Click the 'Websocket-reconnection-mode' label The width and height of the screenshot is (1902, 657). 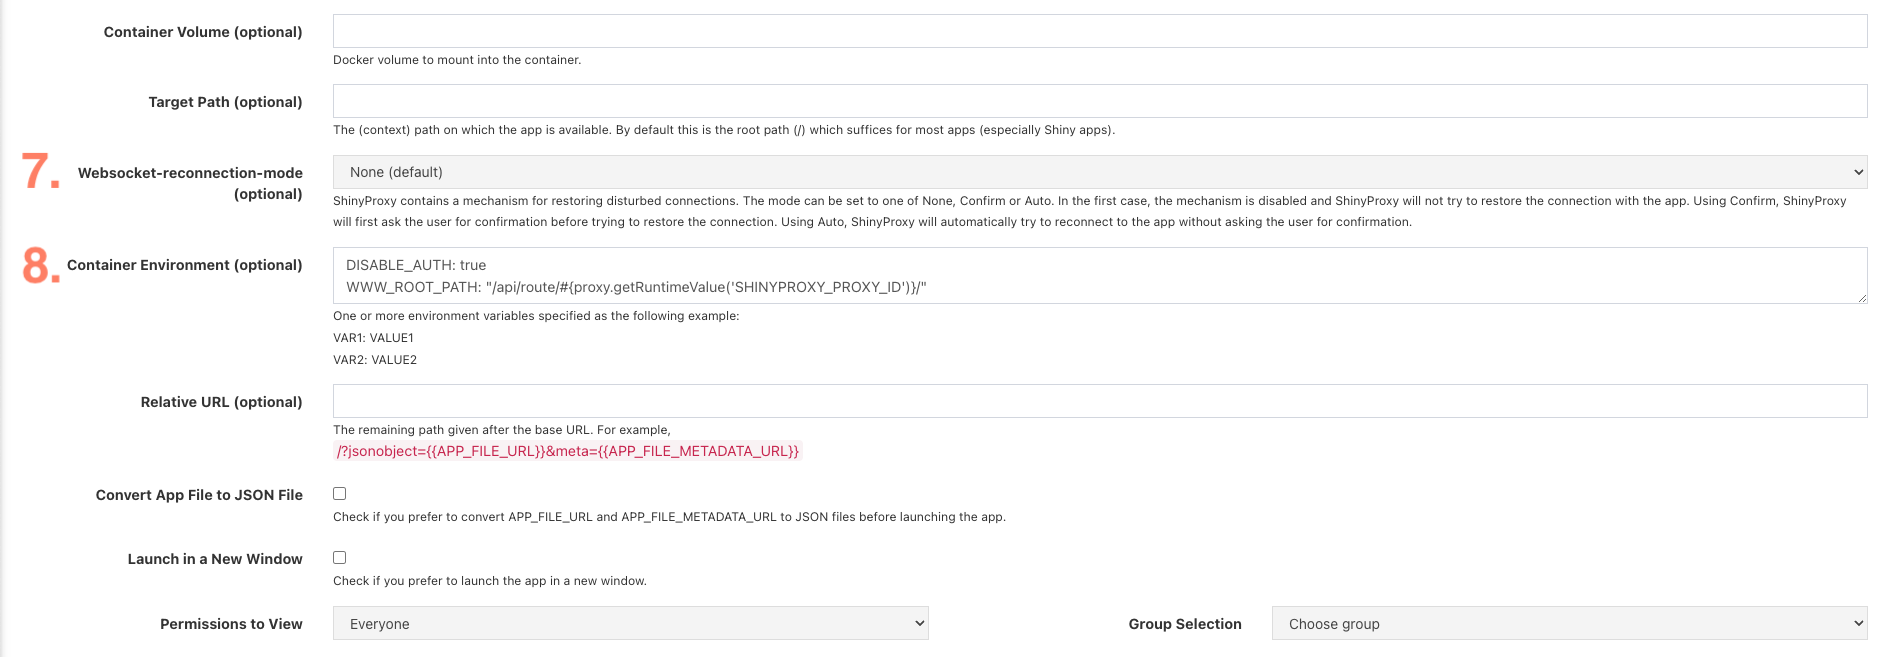coord(190,173)
